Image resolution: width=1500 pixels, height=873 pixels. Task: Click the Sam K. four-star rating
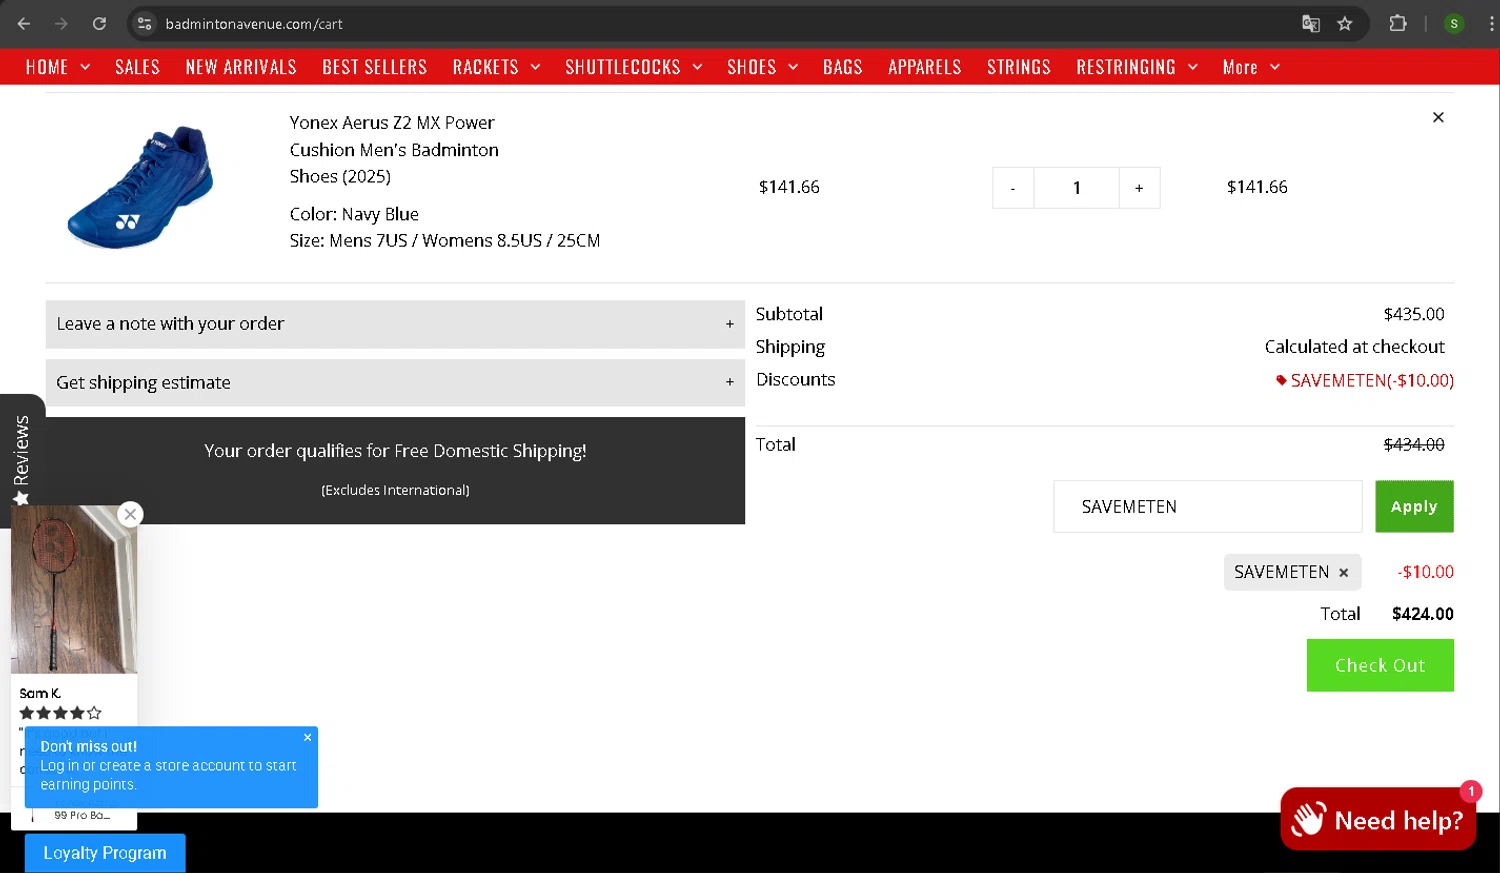point(60,713)
